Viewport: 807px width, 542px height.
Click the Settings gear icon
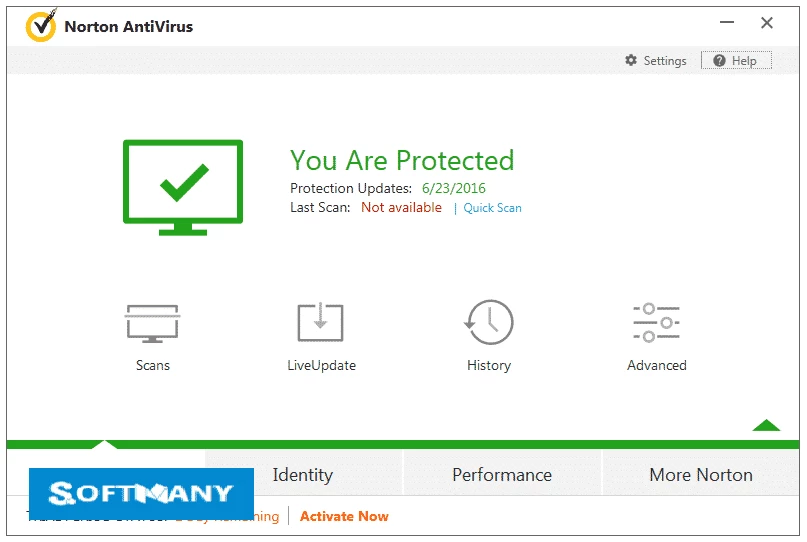tap(631, 61)
